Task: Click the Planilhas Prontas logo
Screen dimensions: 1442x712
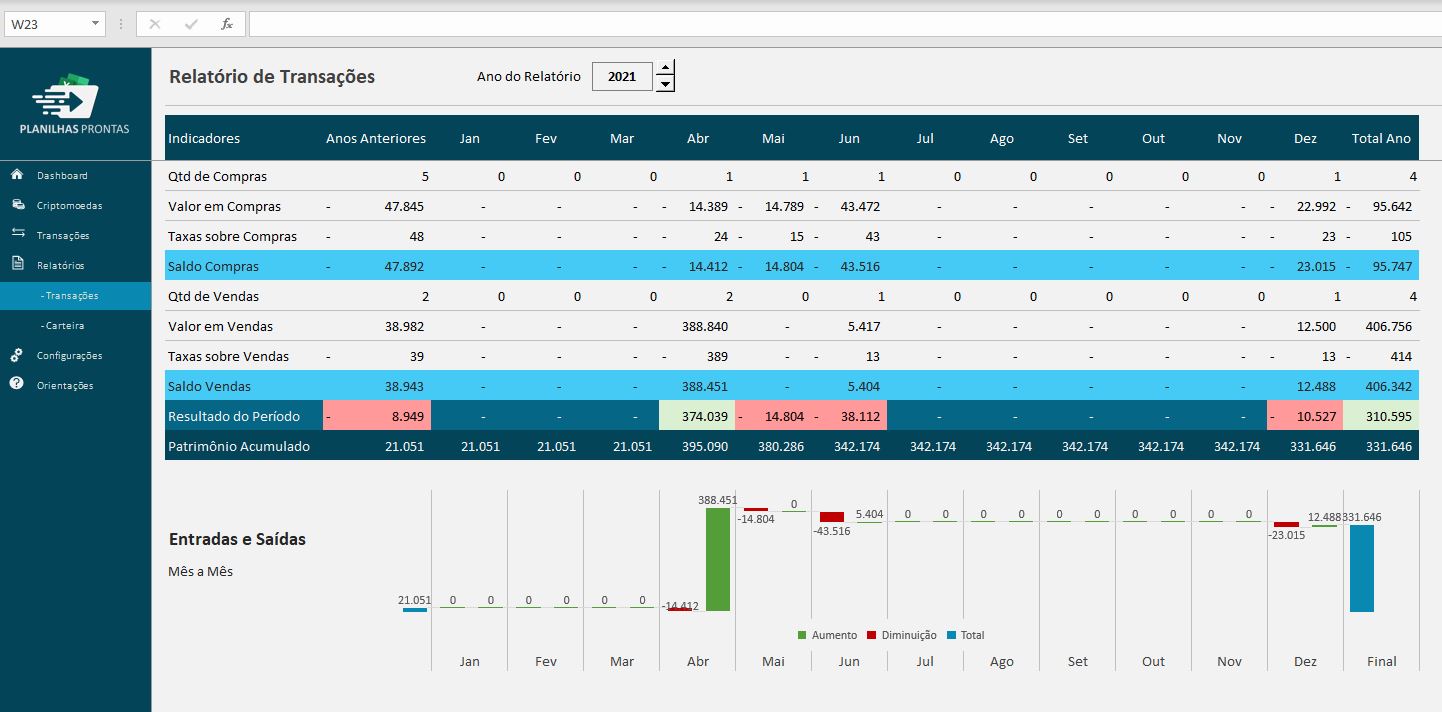Action: point(75,100)
